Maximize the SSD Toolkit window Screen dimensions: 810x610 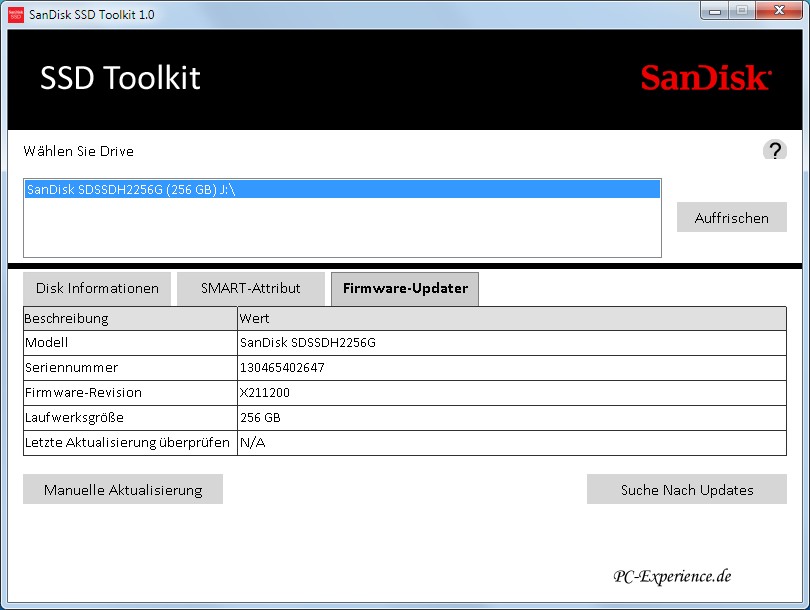pos(742,11)
